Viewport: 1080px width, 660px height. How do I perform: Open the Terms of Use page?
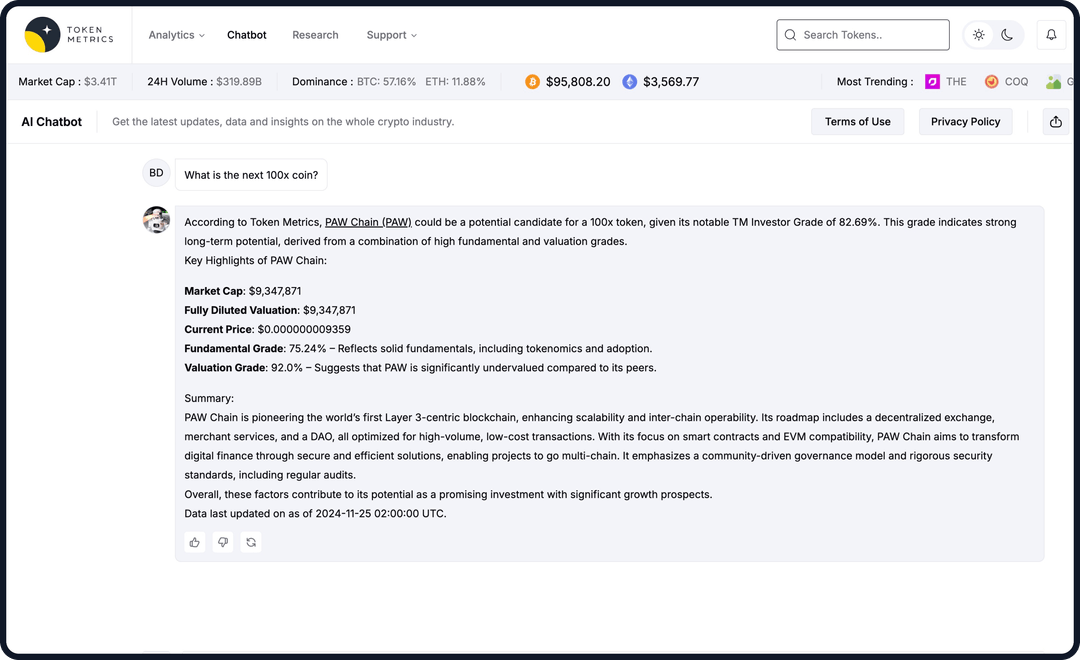pyautogui.click(x=857, y=121)
